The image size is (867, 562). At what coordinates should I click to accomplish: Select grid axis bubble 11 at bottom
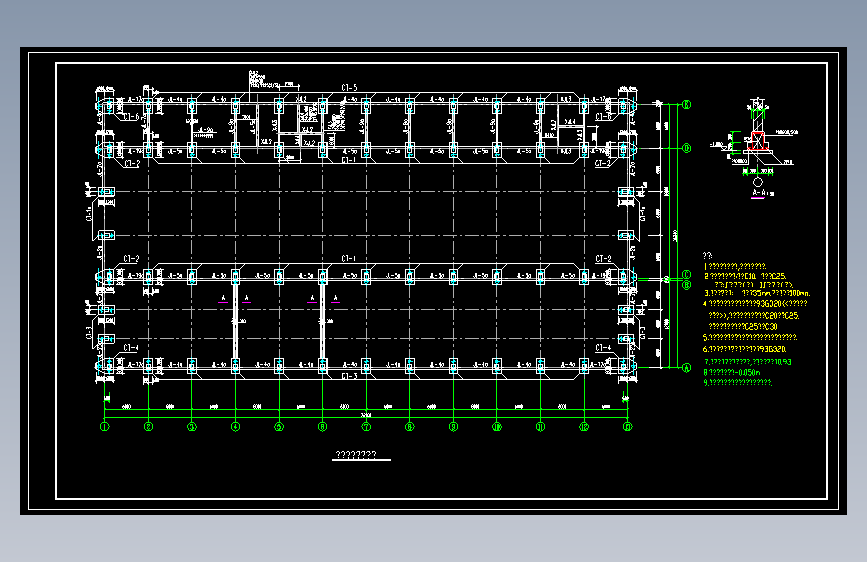tap(541, 426)
